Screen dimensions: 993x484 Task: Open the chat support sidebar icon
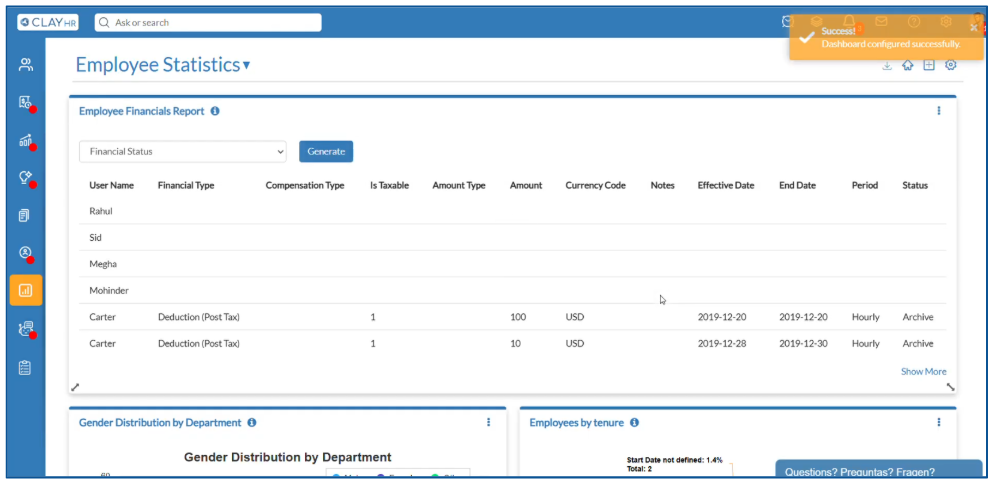click(25, 329)
